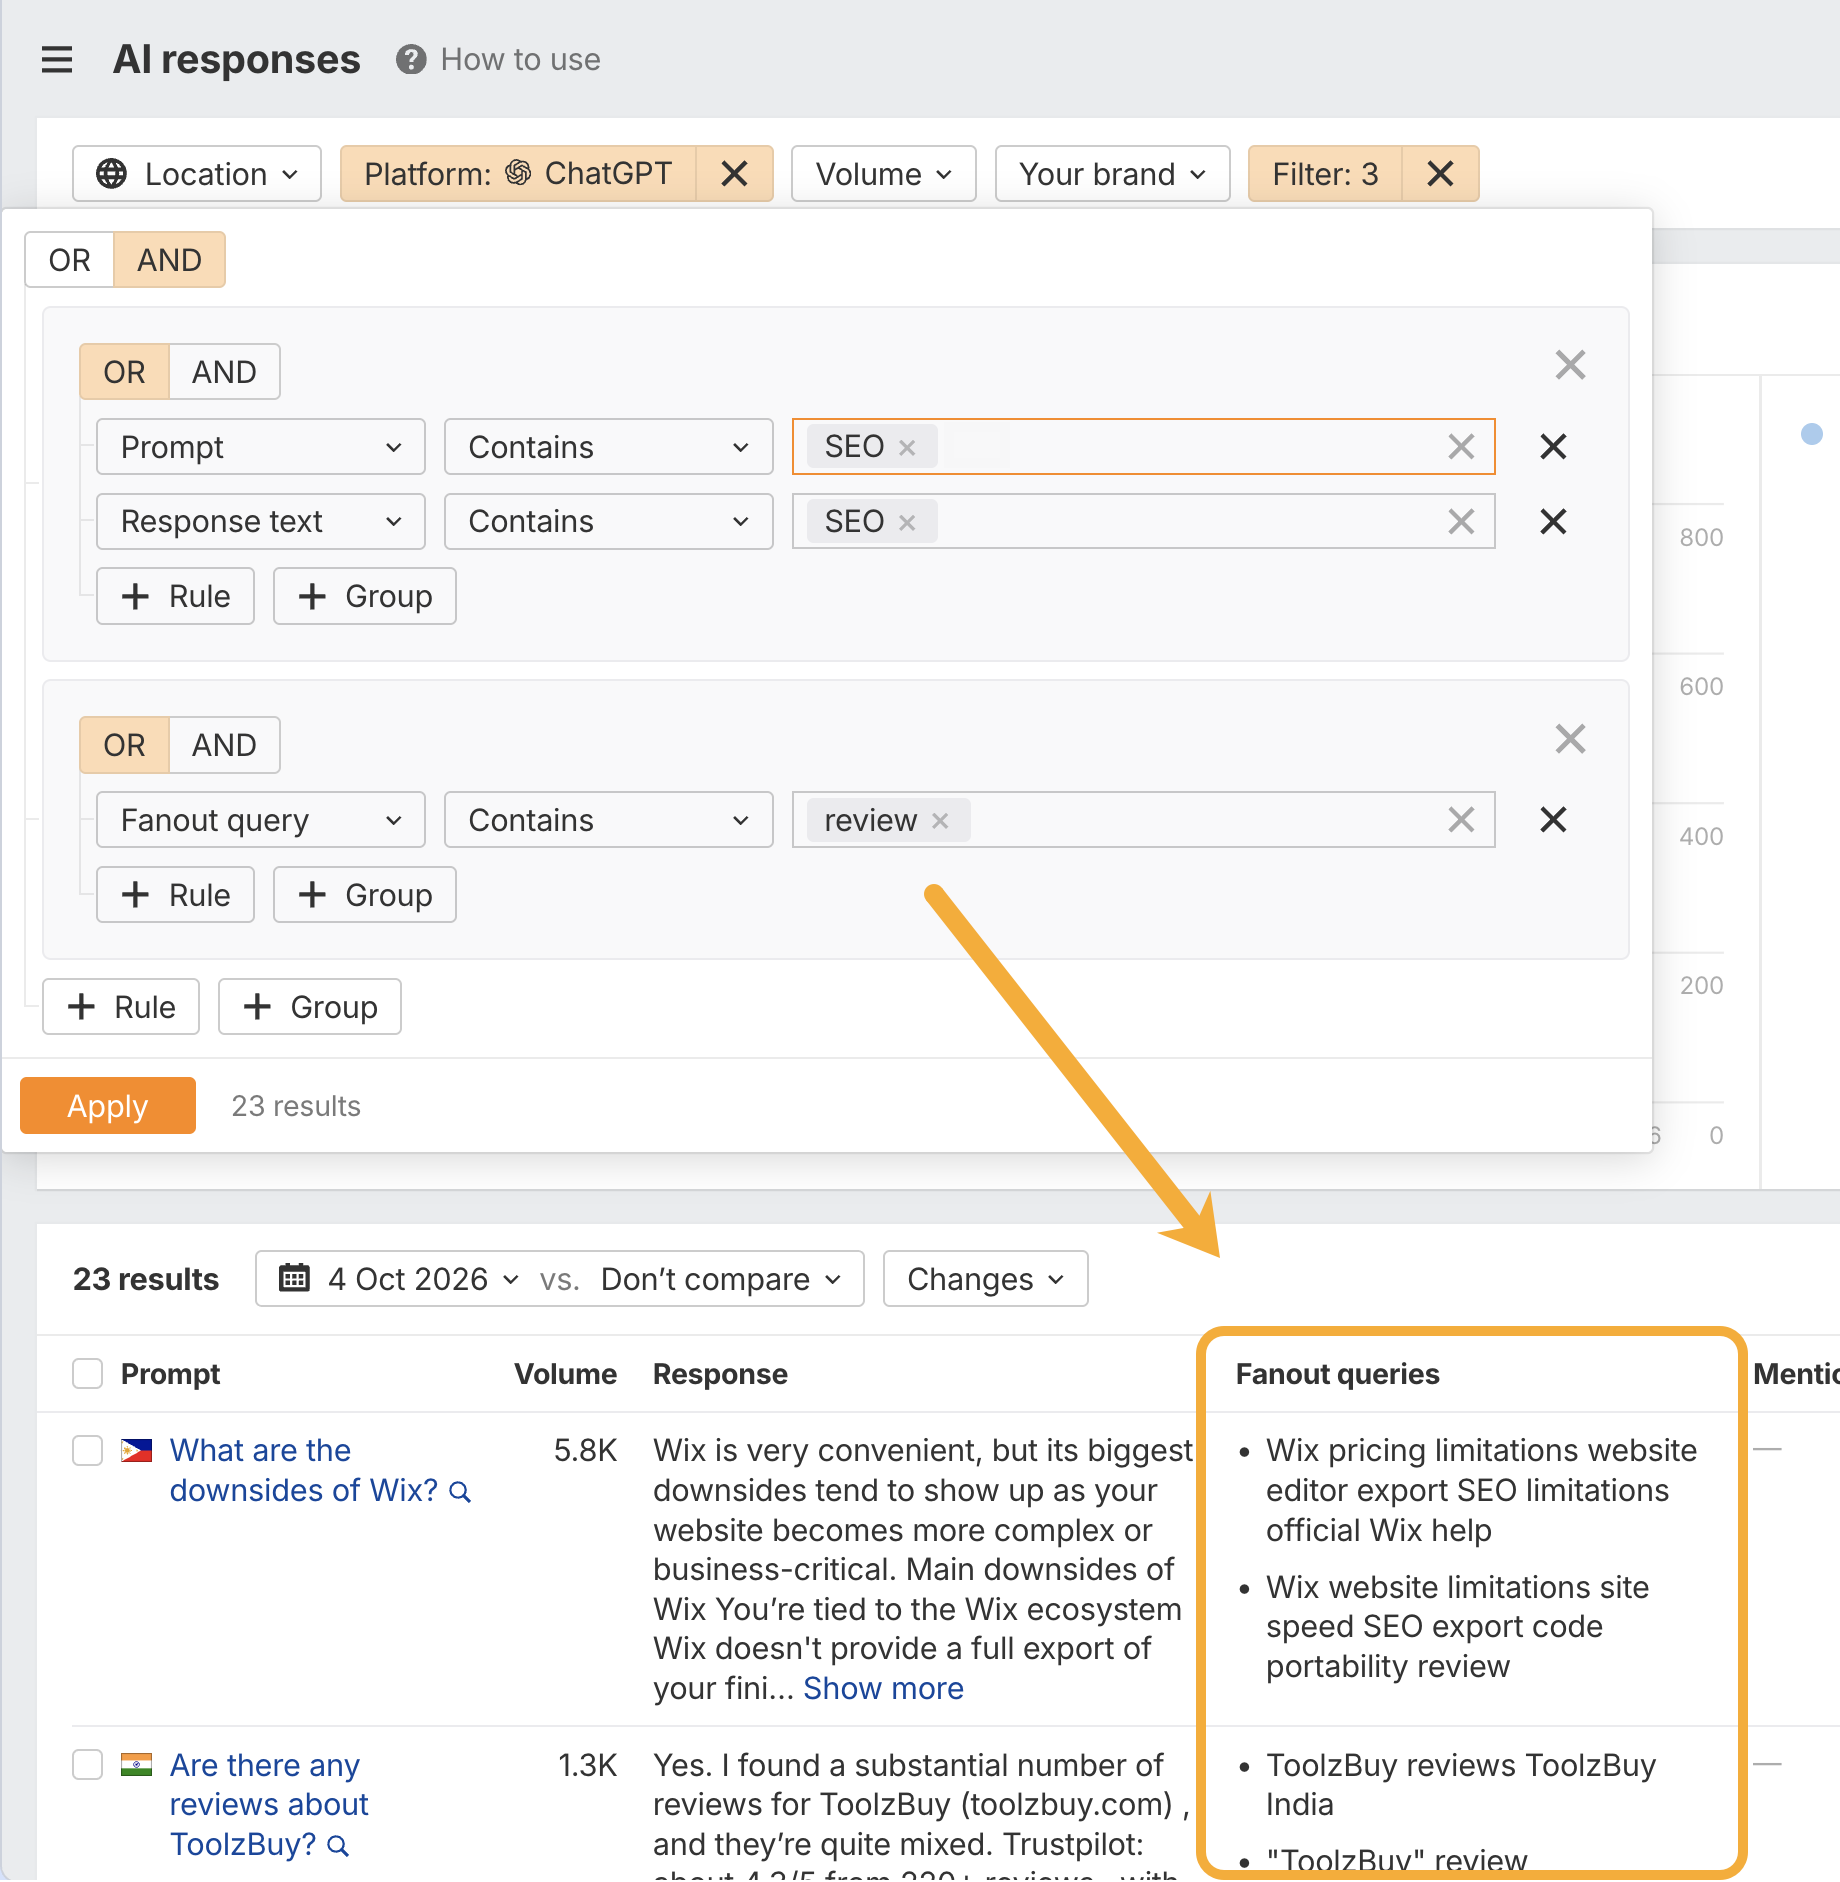Select top-level AND operator
Image resolution: width=1840 pixels, height=1882 pixels.
coord(170,260)
